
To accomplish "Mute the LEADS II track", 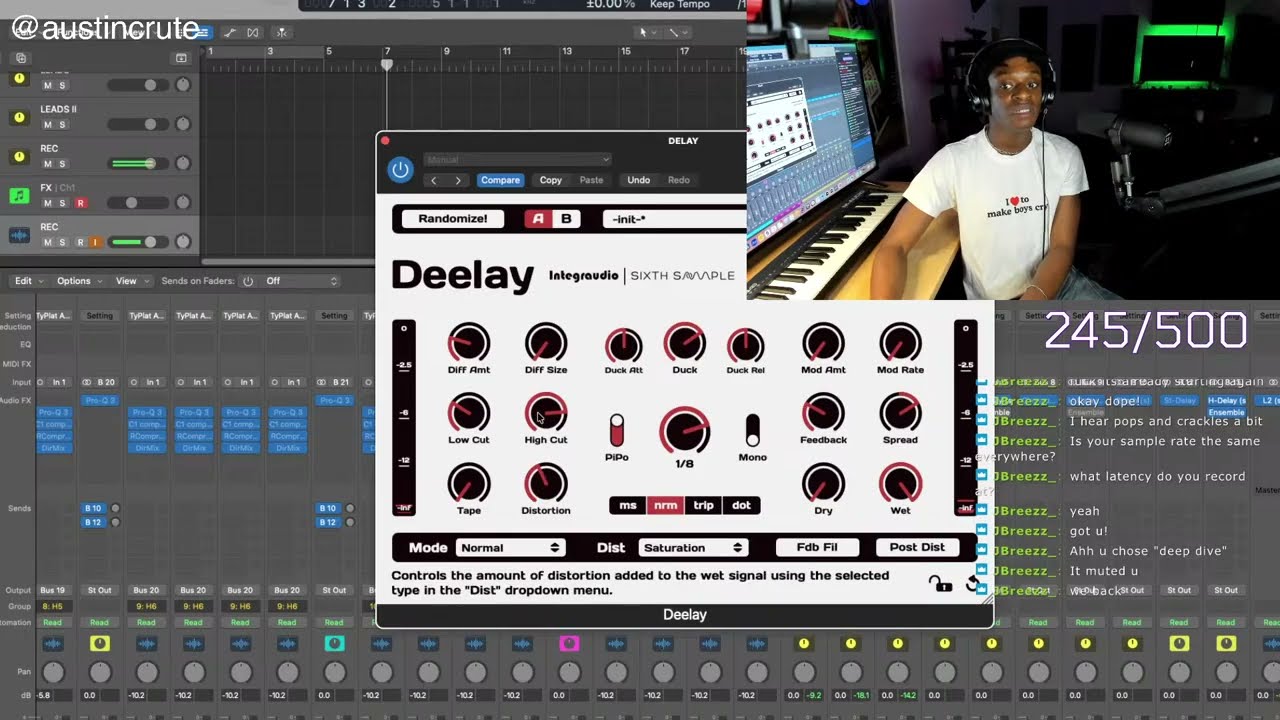I will point(47,125).
